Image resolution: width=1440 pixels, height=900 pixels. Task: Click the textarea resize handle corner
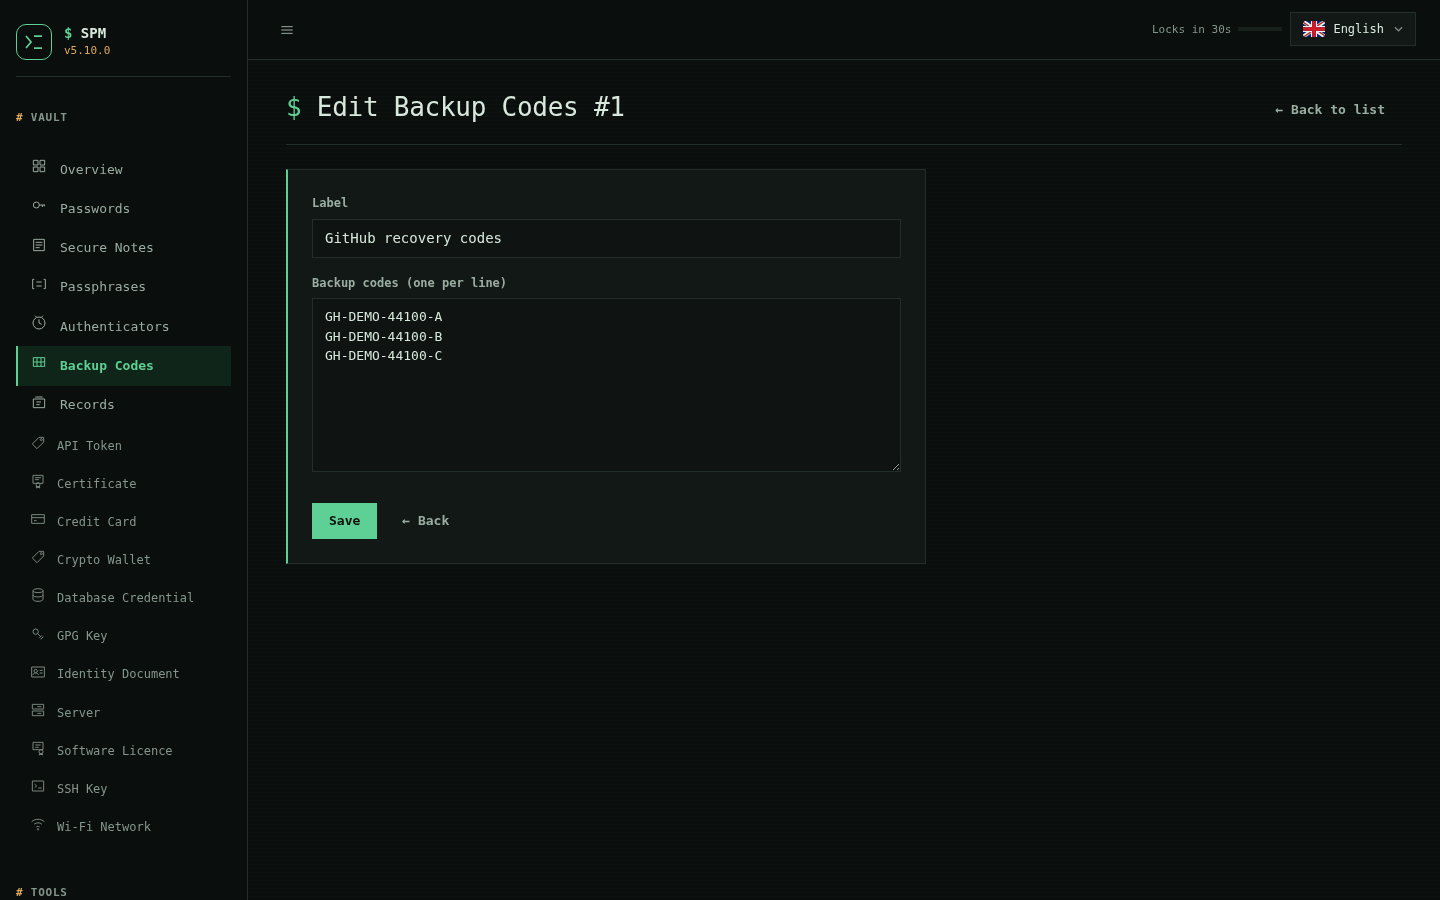(x=895, y=466)
